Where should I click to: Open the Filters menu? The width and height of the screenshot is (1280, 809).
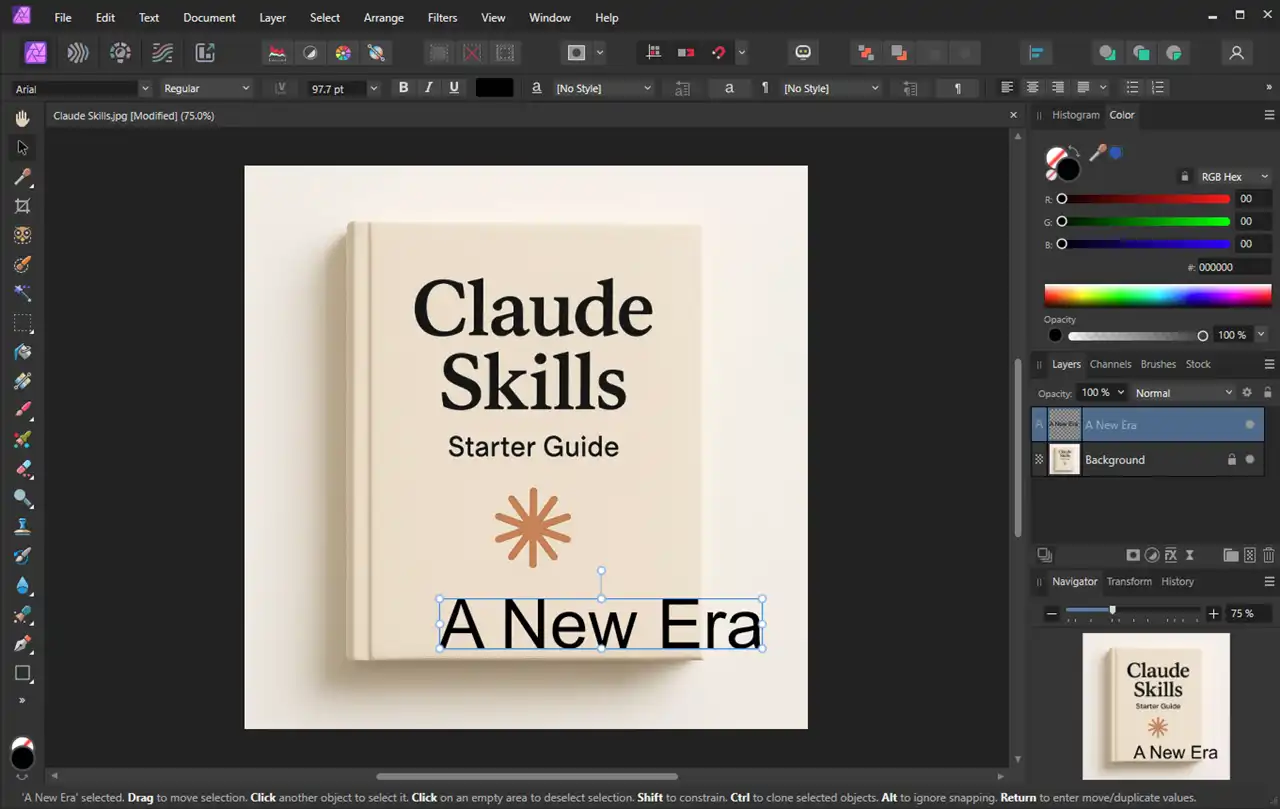(x=442, y=18)
